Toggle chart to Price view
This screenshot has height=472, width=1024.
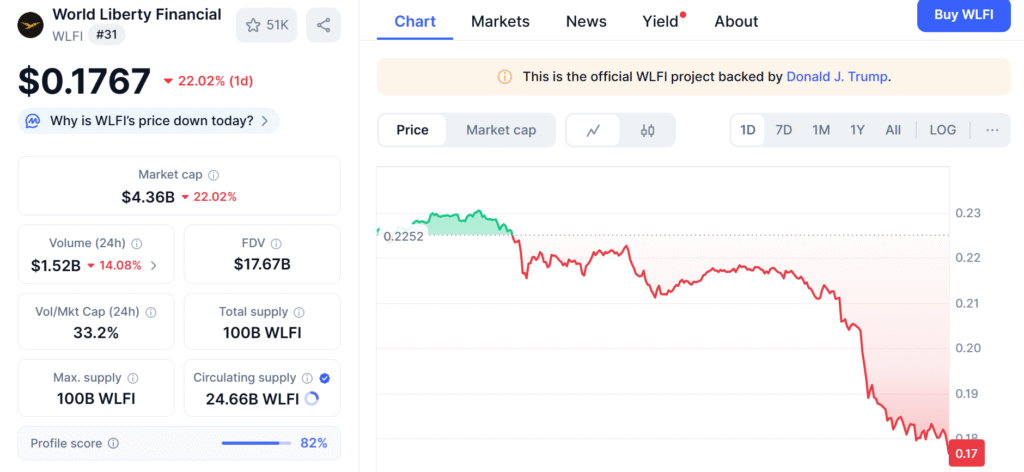pyautogui.click(x=412, y=130)
